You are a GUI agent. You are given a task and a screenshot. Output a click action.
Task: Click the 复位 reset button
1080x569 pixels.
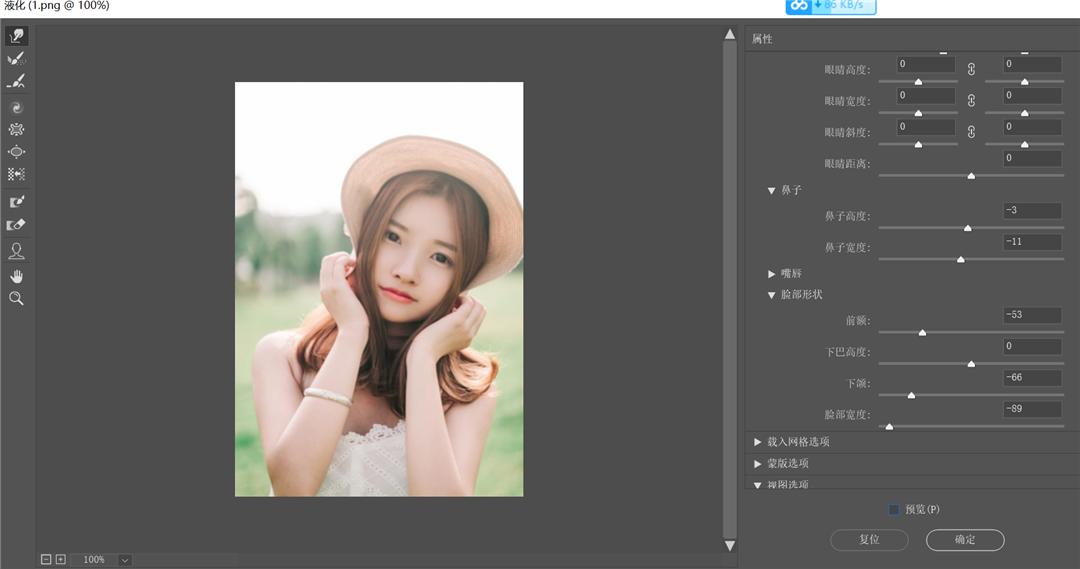tap(869, 539)
